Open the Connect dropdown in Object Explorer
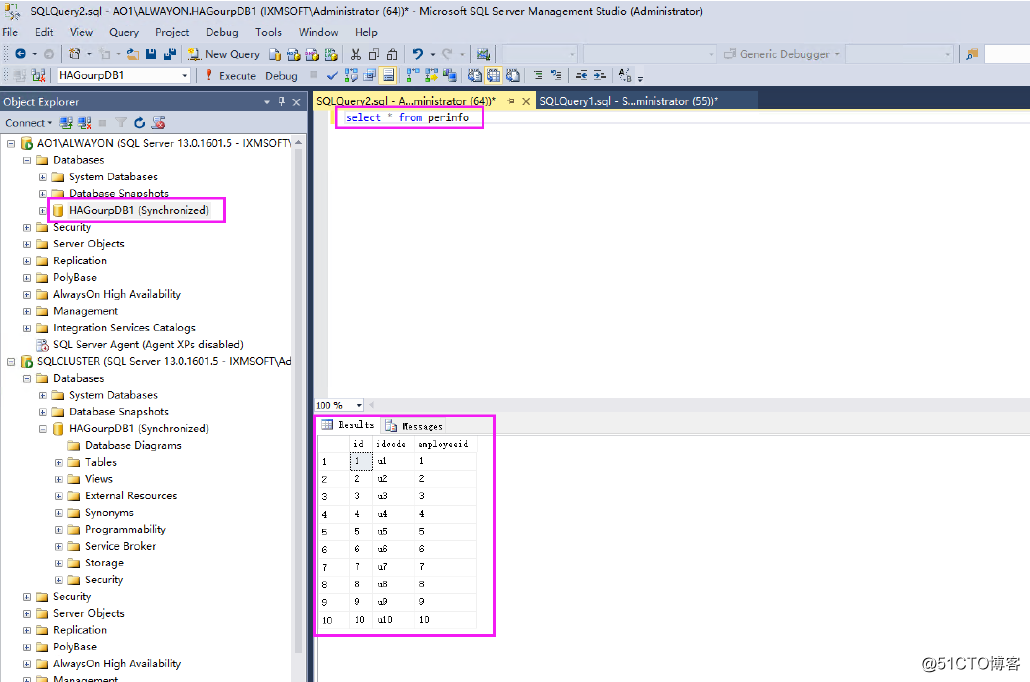Image resolution: width=1030 pixels, height=682 pixels. (28, 123)
